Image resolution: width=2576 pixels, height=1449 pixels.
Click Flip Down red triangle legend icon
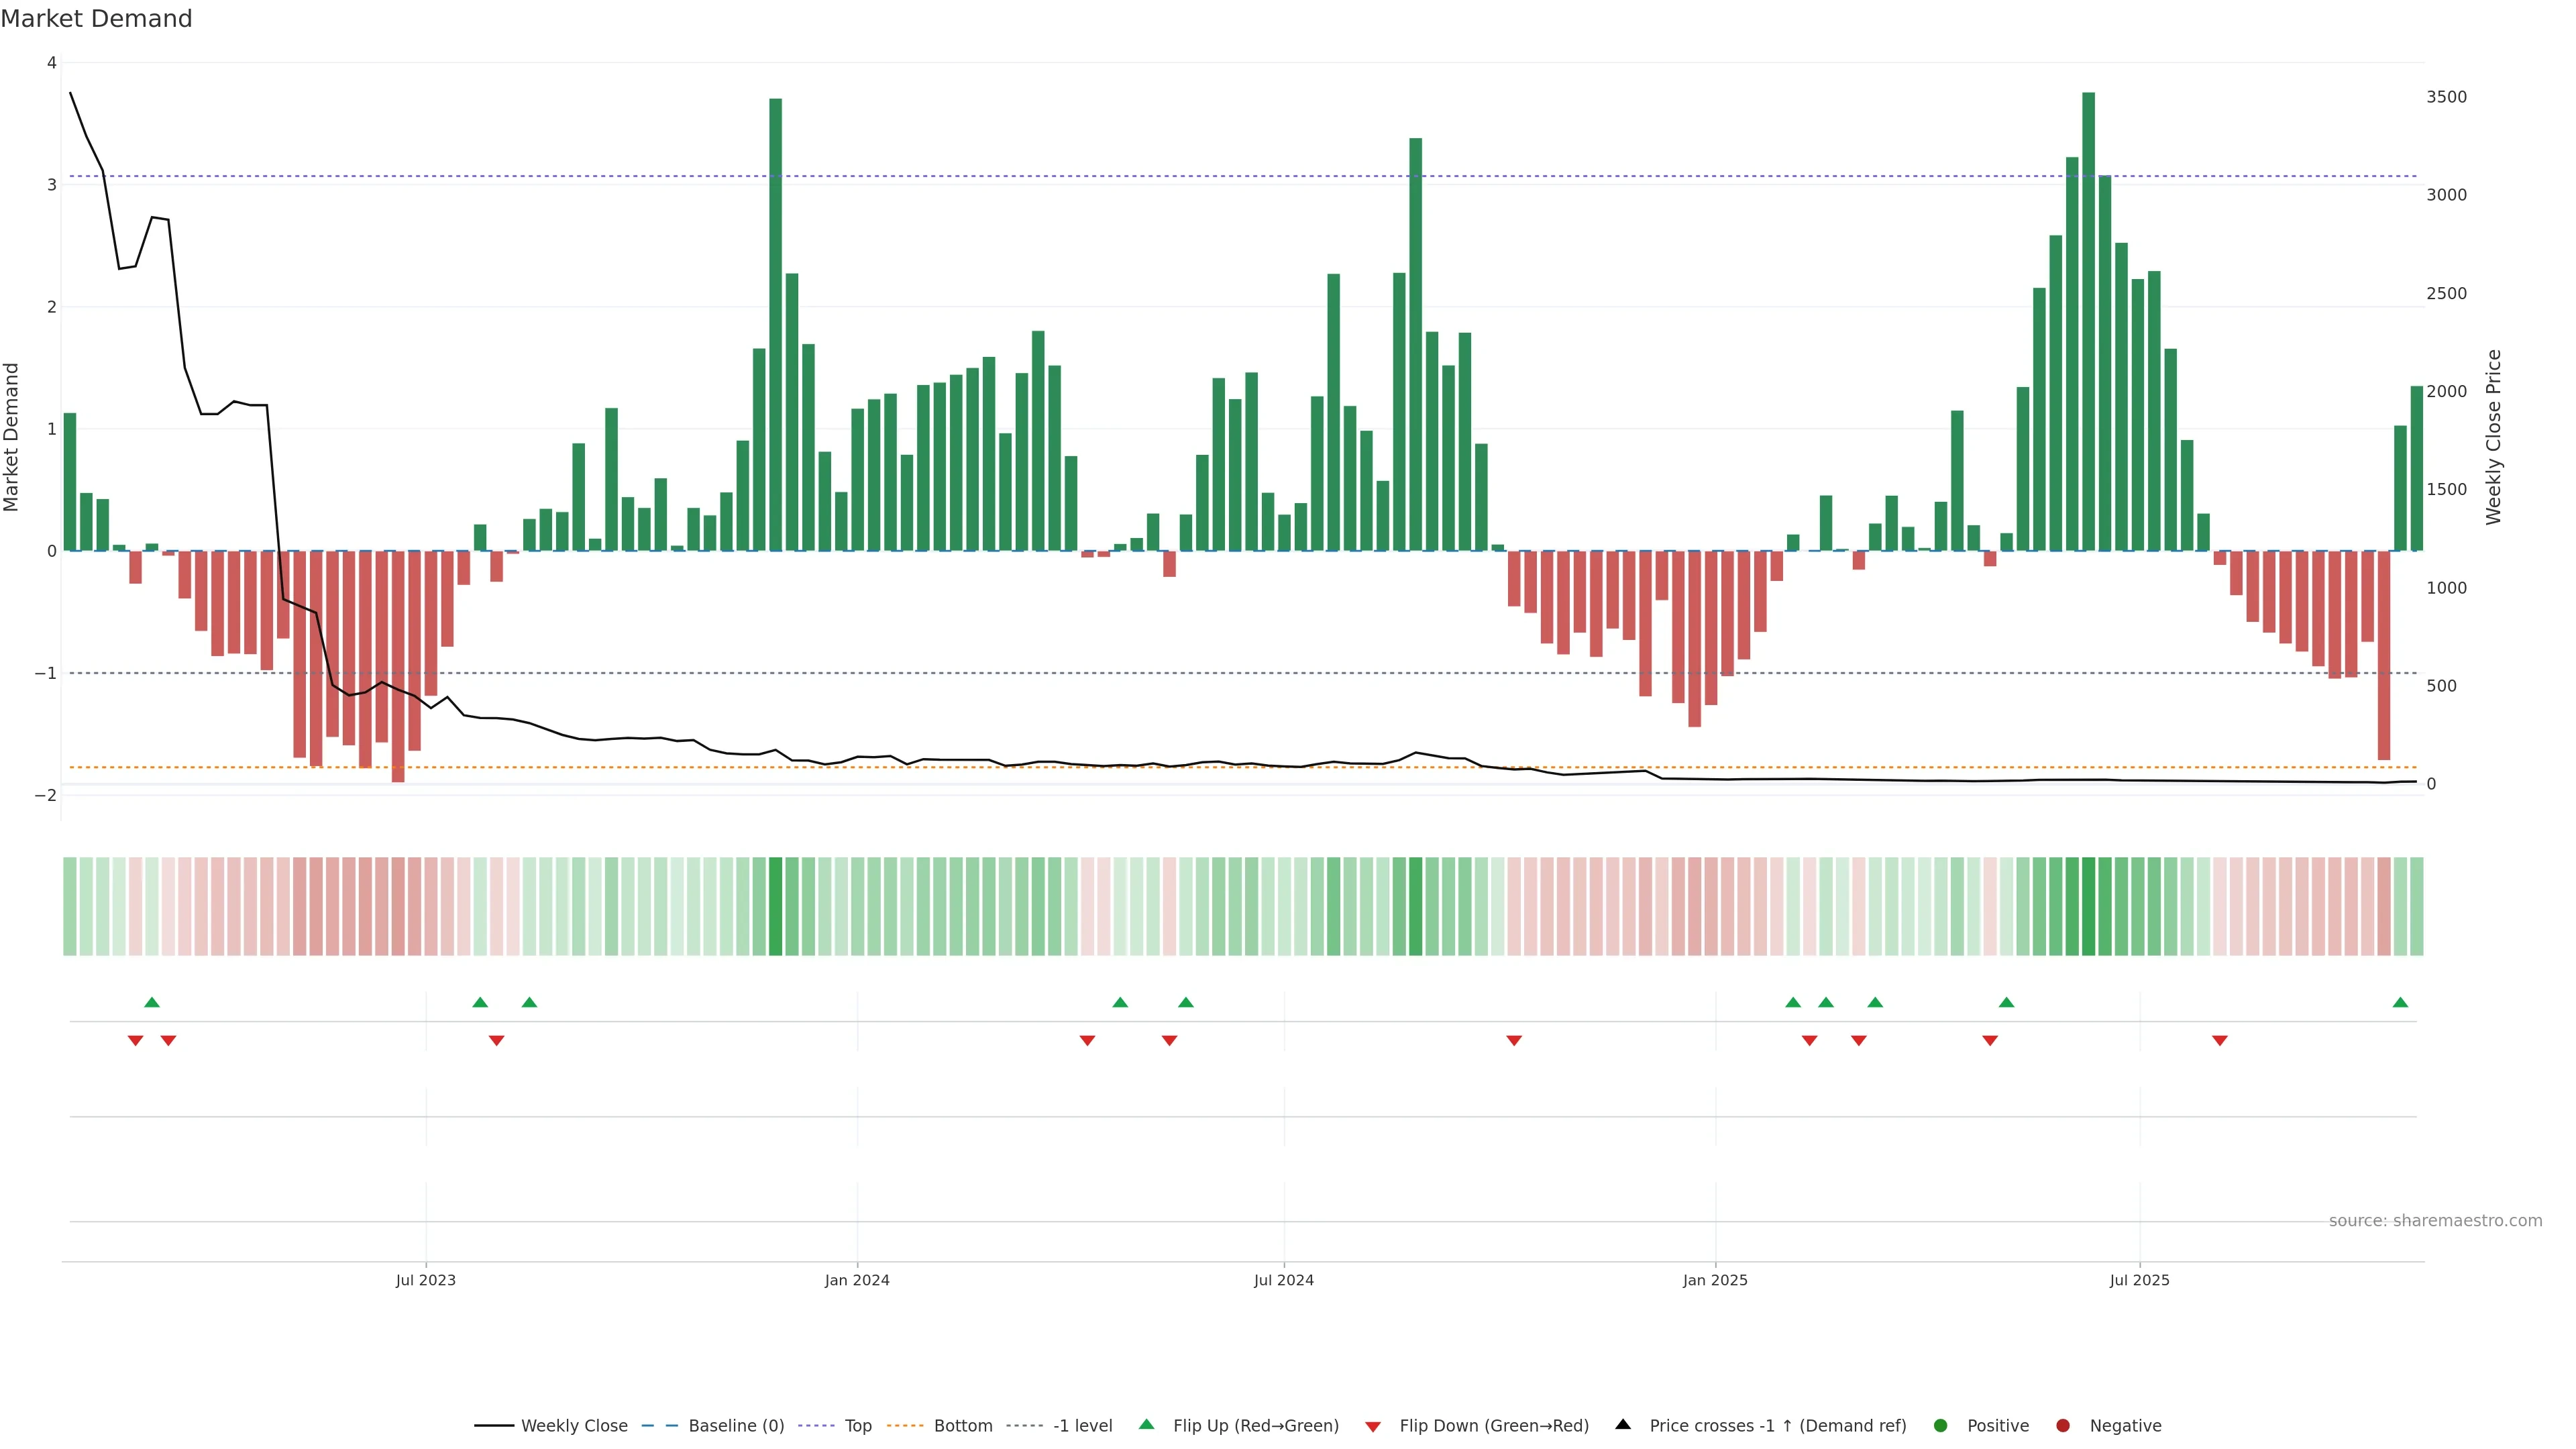tap(1373, 1426)
